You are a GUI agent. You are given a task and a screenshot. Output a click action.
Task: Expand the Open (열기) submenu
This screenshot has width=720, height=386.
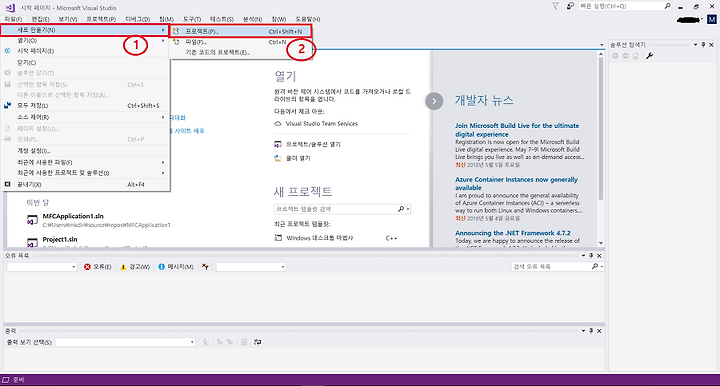click(85, 41)
